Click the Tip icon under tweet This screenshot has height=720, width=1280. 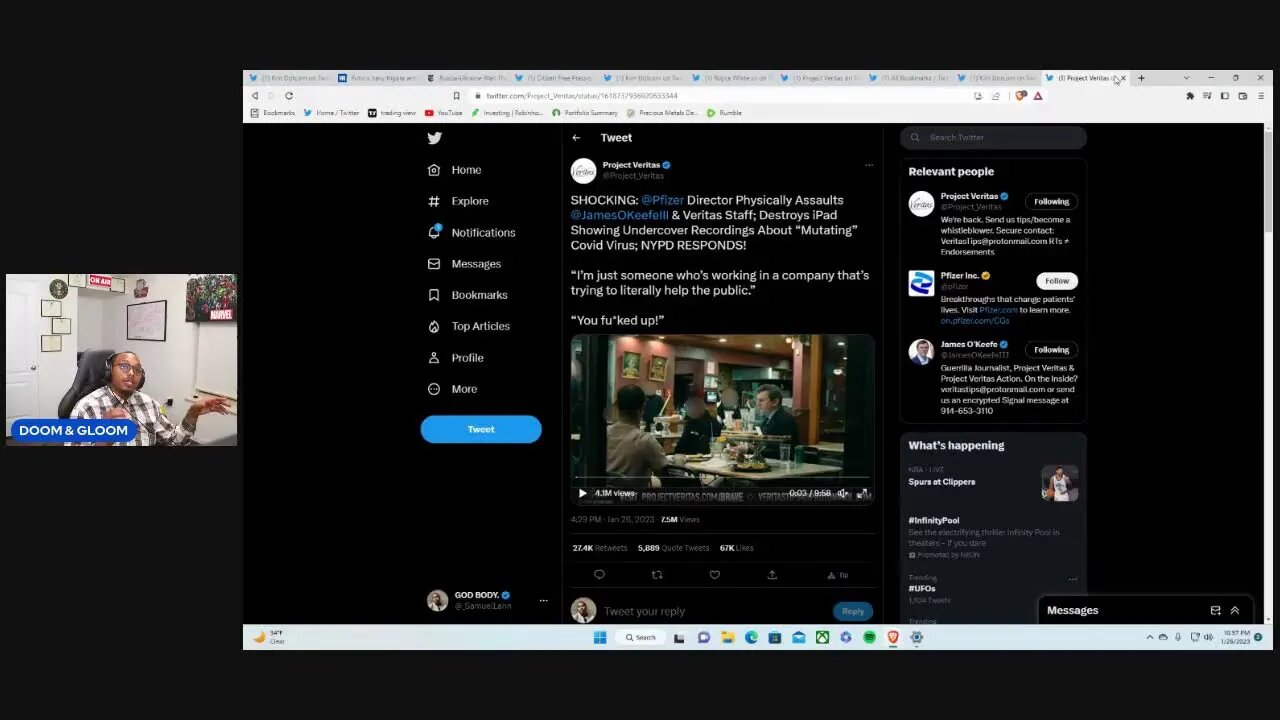coord(837,575)
